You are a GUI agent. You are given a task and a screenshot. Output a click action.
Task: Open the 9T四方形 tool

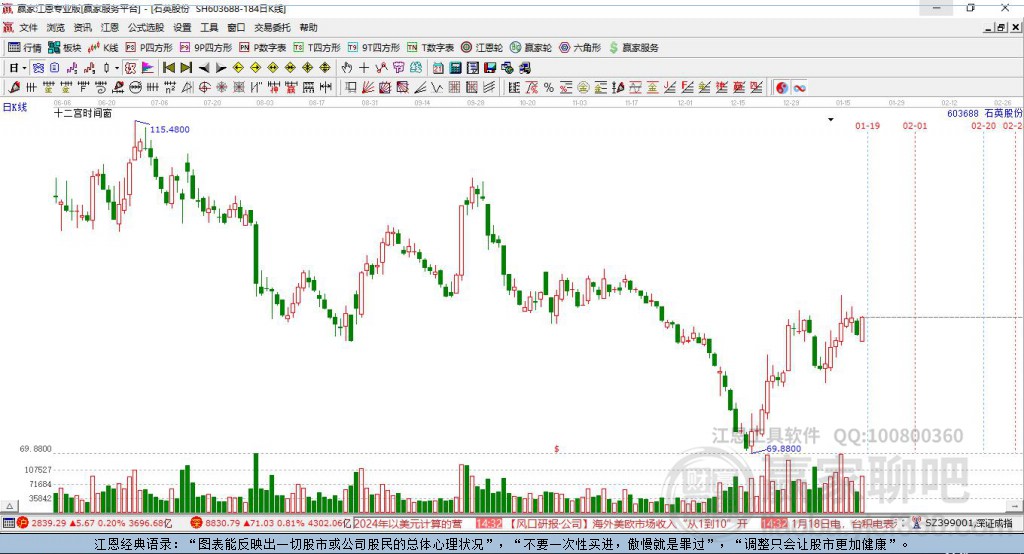pos(372,48)
